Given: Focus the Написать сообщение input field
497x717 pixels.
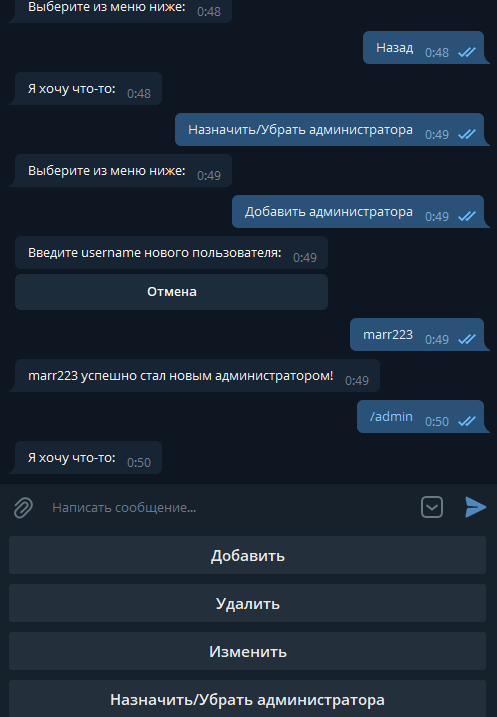Looking at the screenshot, I should click(229, 508).
